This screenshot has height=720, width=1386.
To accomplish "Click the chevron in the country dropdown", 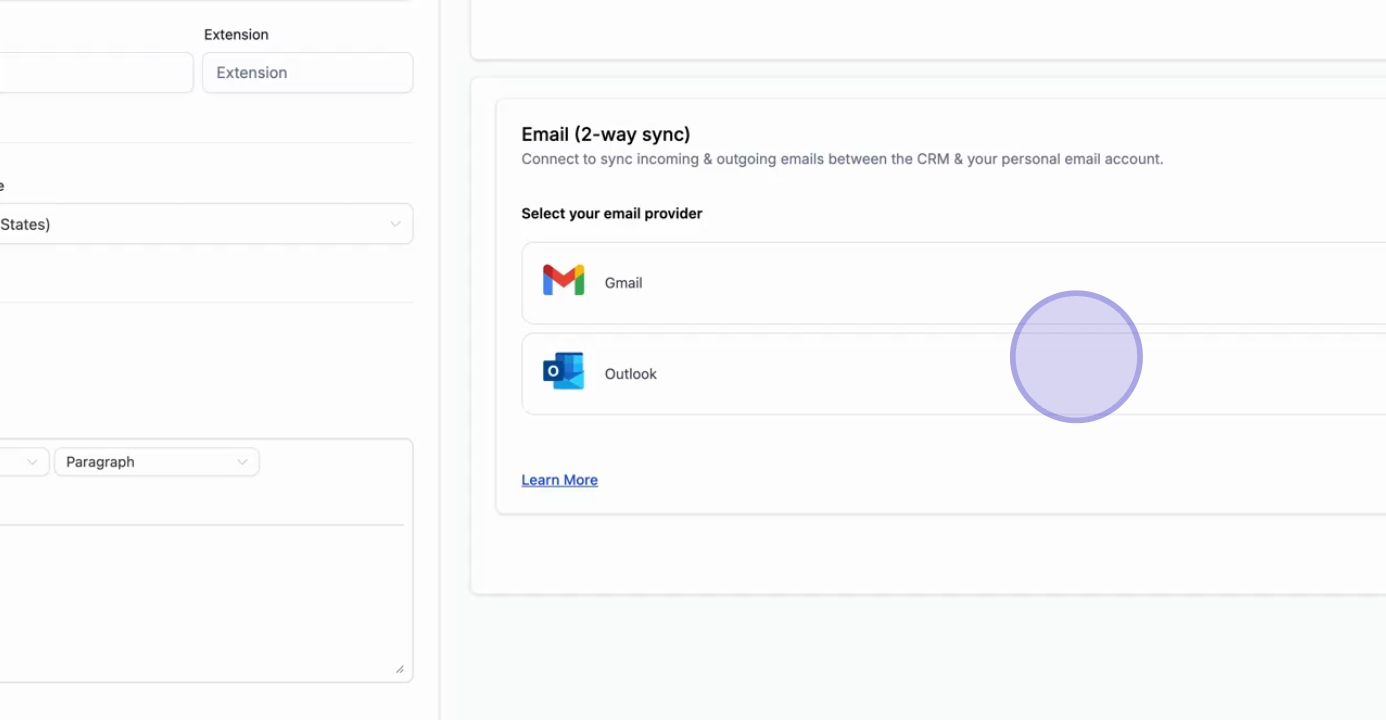I will click(x=395, y=224).
